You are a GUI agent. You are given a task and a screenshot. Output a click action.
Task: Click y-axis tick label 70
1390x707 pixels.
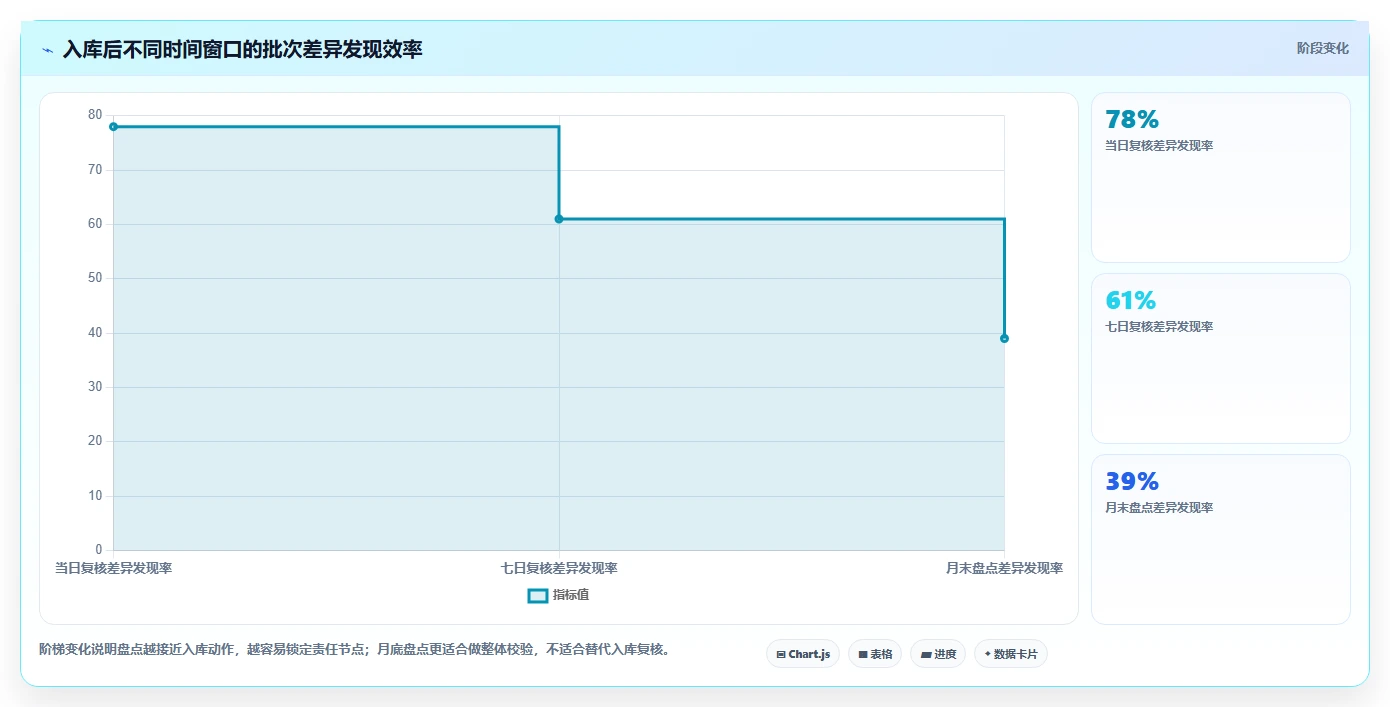point(95,170)
